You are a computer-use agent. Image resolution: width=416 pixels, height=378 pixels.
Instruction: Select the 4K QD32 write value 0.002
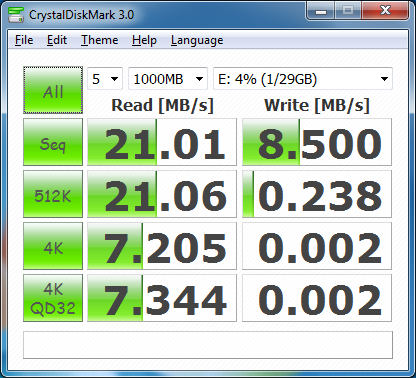[x=317, y=298]
